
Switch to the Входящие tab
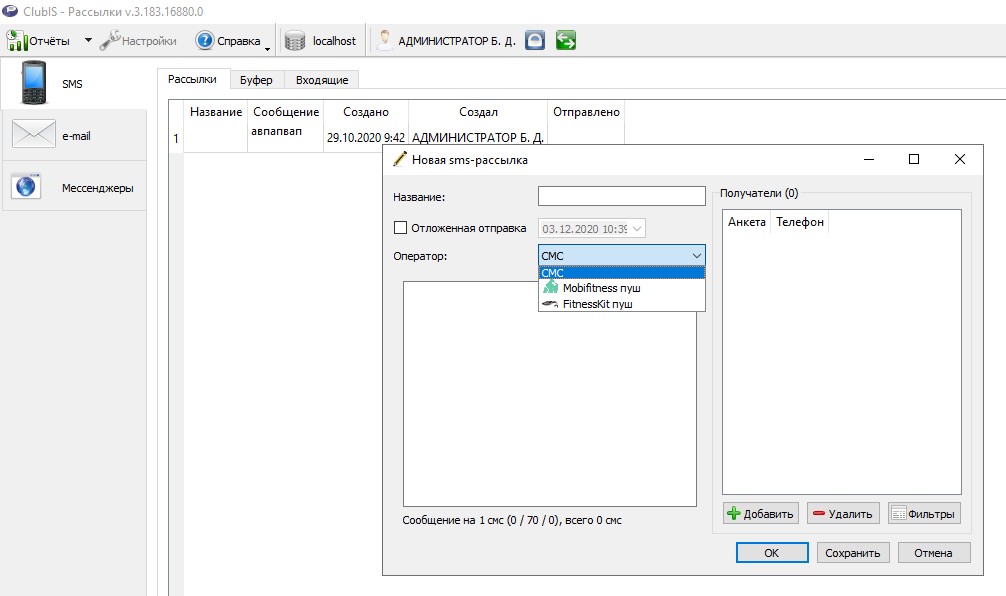pyautogui.click(x=322, y=80)
